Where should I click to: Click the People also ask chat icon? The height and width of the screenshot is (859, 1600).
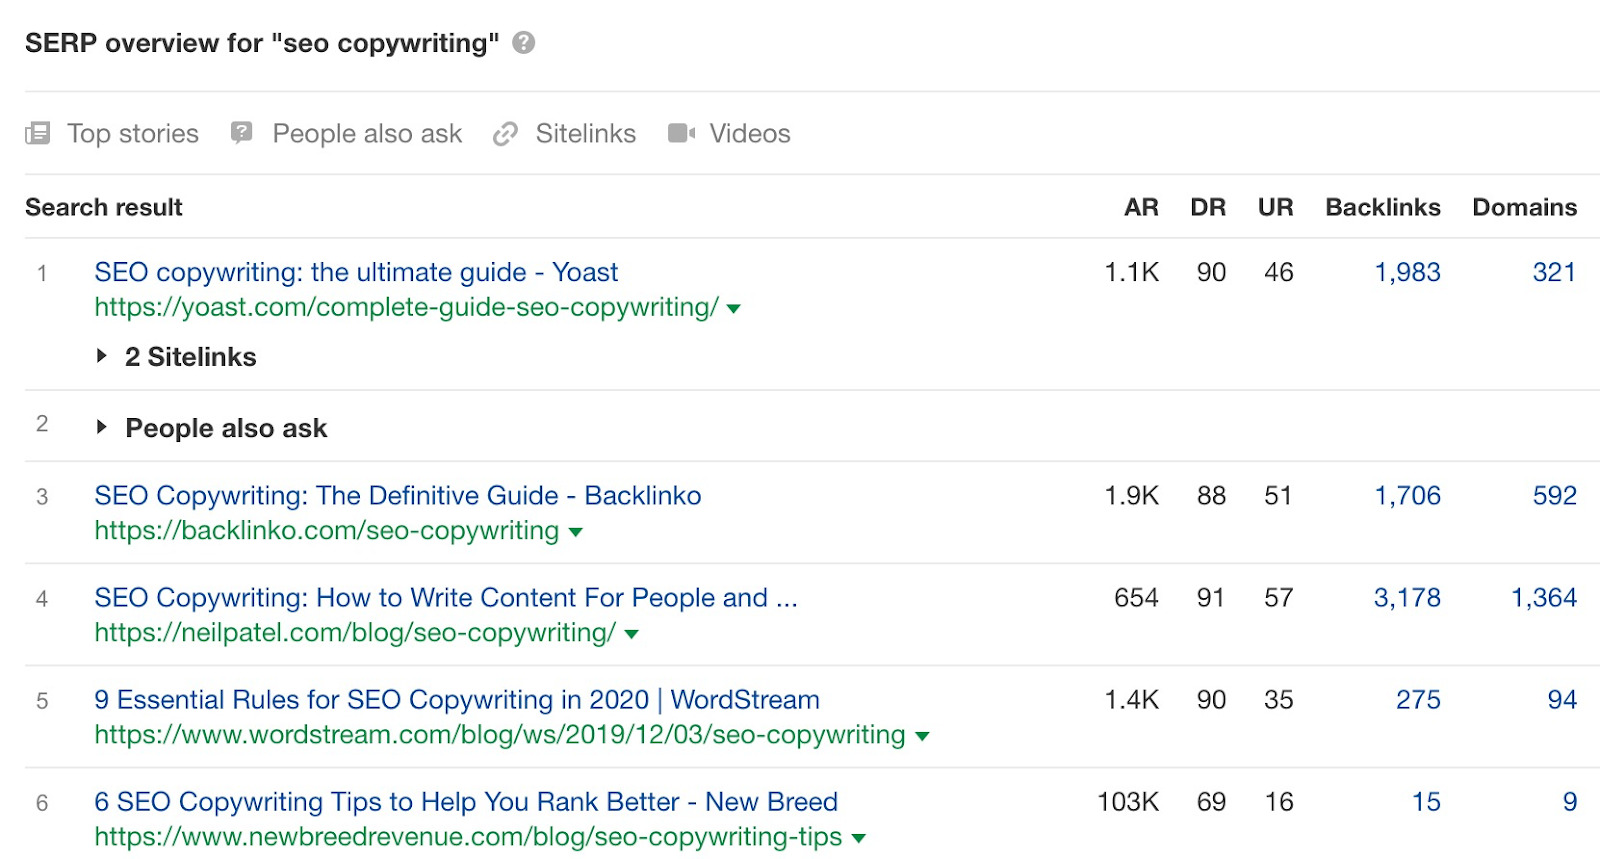(x=241, y=133)
